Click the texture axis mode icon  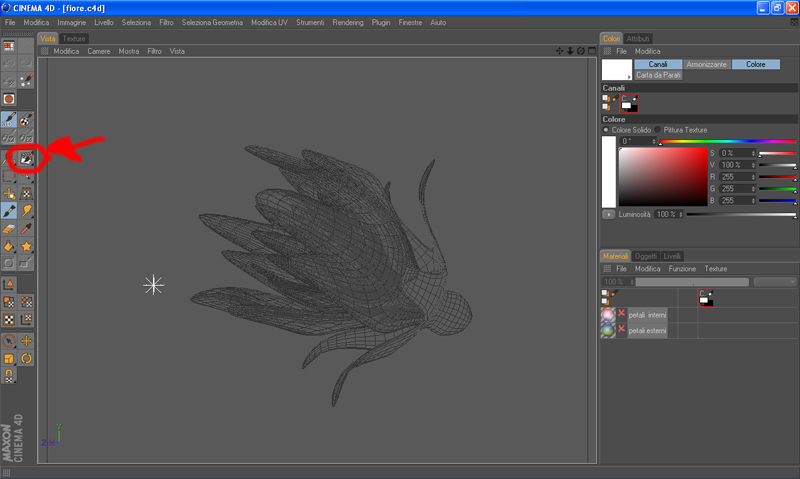tap(26, 319)
